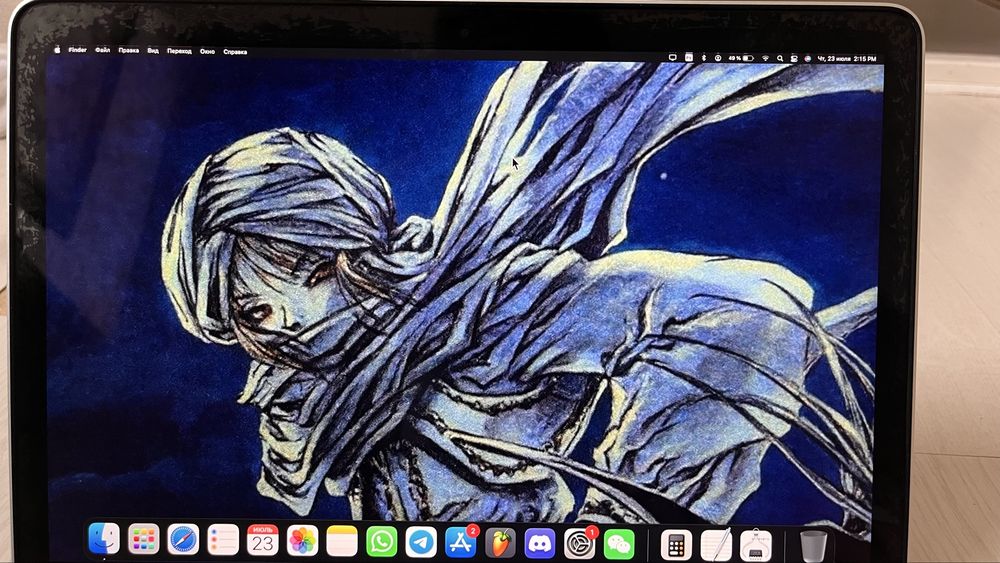Open the Trash in the Dock

pos(813,546)
